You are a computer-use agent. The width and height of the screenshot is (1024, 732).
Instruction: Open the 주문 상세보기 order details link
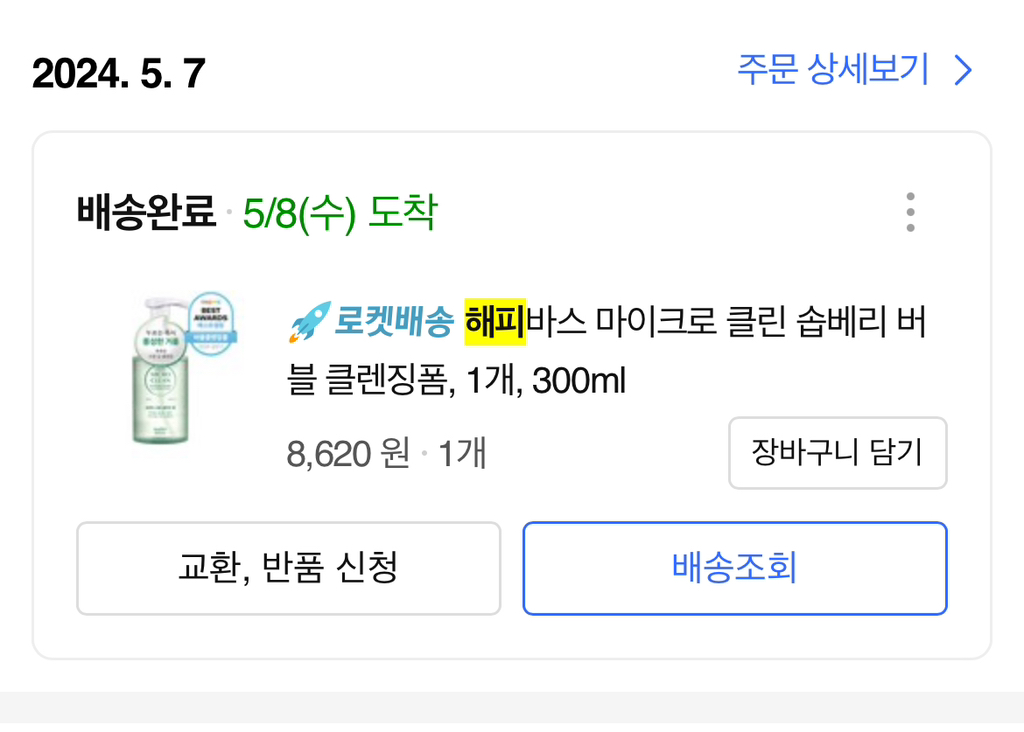tap(832, 71)
